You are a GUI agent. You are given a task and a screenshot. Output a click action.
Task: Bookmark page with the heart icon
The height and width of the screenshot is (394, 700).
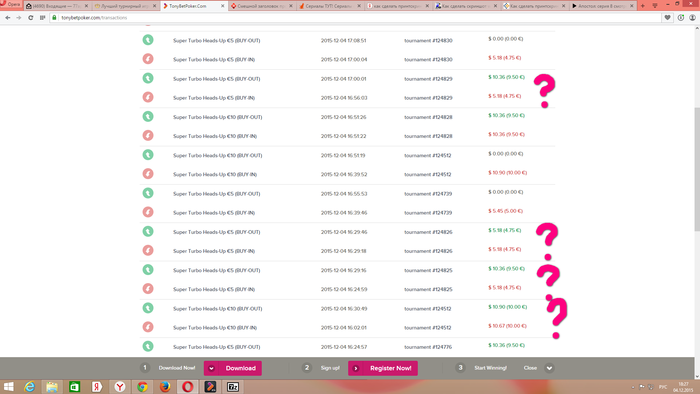(667, 17)
